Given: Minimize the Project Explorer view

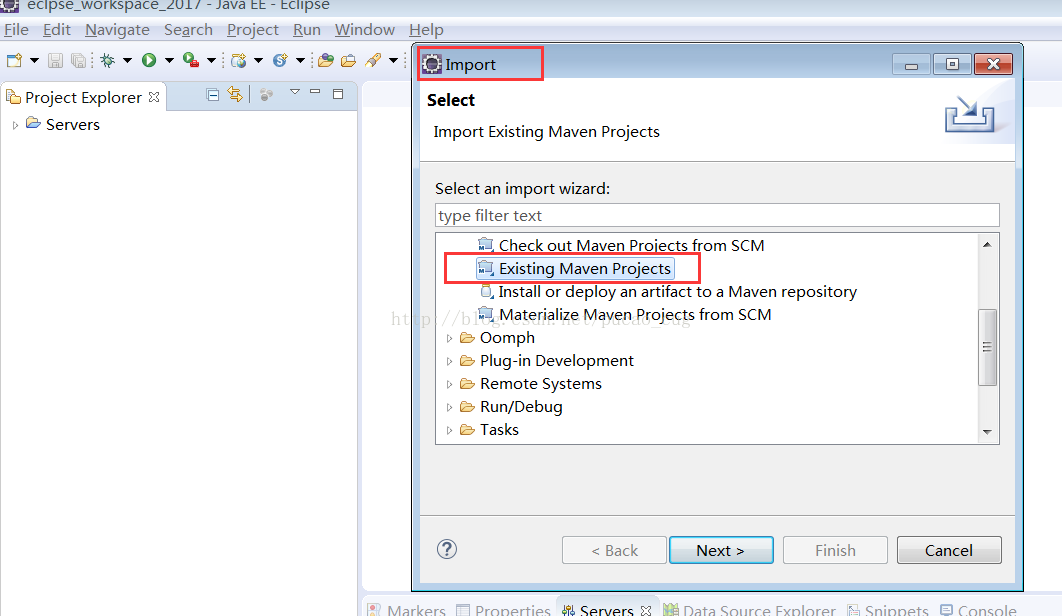Looking at the screenshot, I should click(x=315, y=91).
